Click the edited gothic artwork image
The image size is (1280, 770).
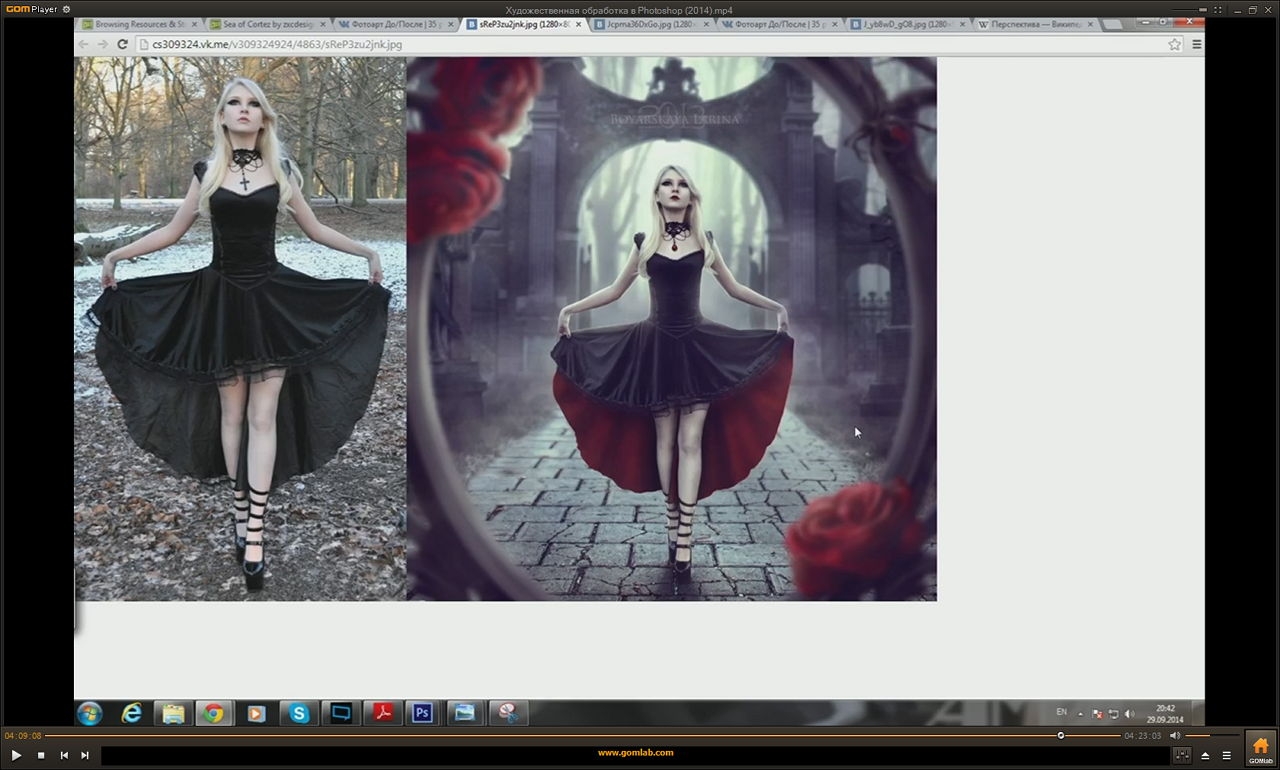[672, 329]
